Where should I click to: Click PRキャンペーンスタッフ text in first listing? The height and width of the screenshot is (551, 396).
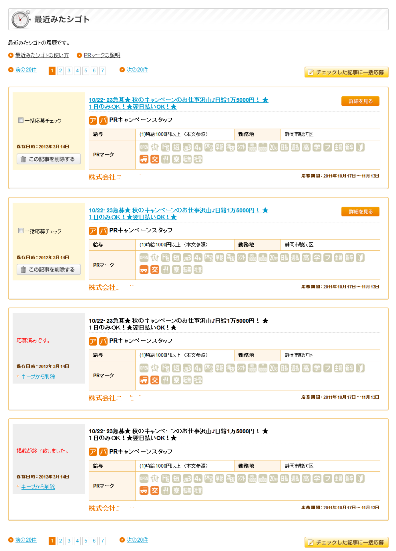(x=141, y=120)
